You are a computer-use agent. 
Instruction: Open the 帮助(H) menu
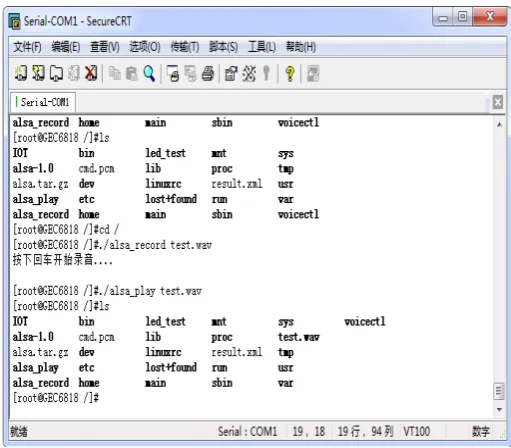(301, 47)
